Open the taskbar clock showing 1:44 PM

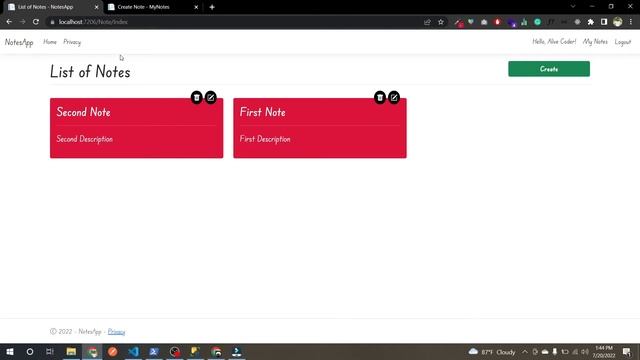(604, 352)
